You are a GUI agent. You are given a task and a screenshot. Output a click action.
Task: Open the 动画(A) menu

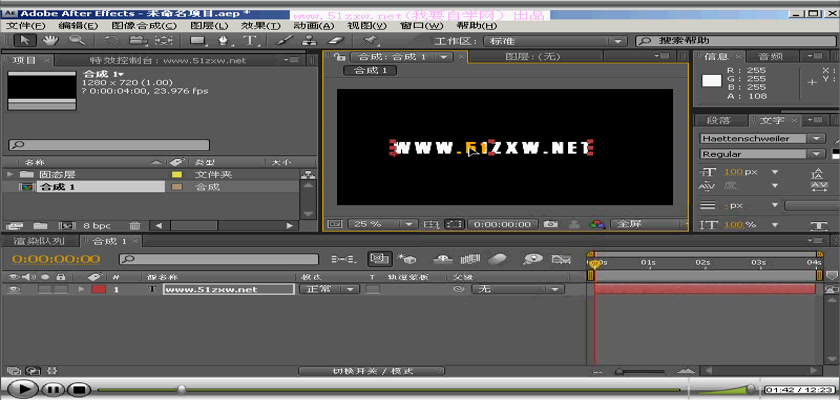coord(314,26)
